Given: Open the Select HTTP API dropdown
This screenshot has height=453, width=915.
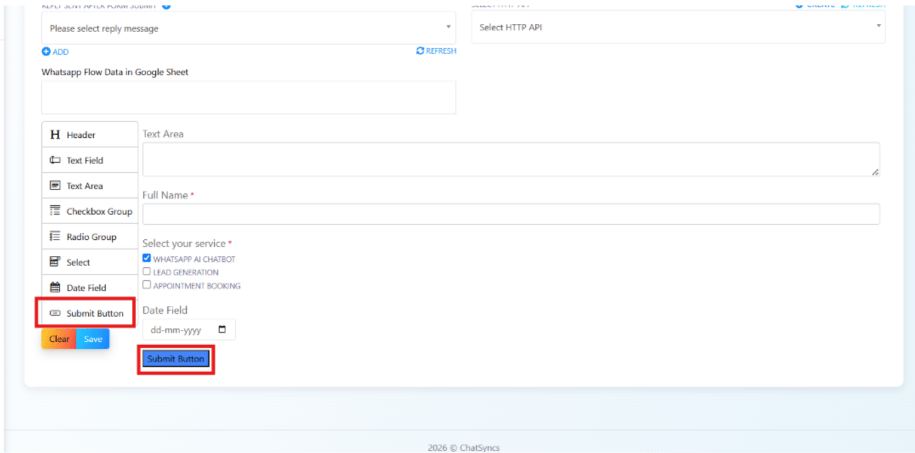Looking at the screenshot, I should point(678,27).
